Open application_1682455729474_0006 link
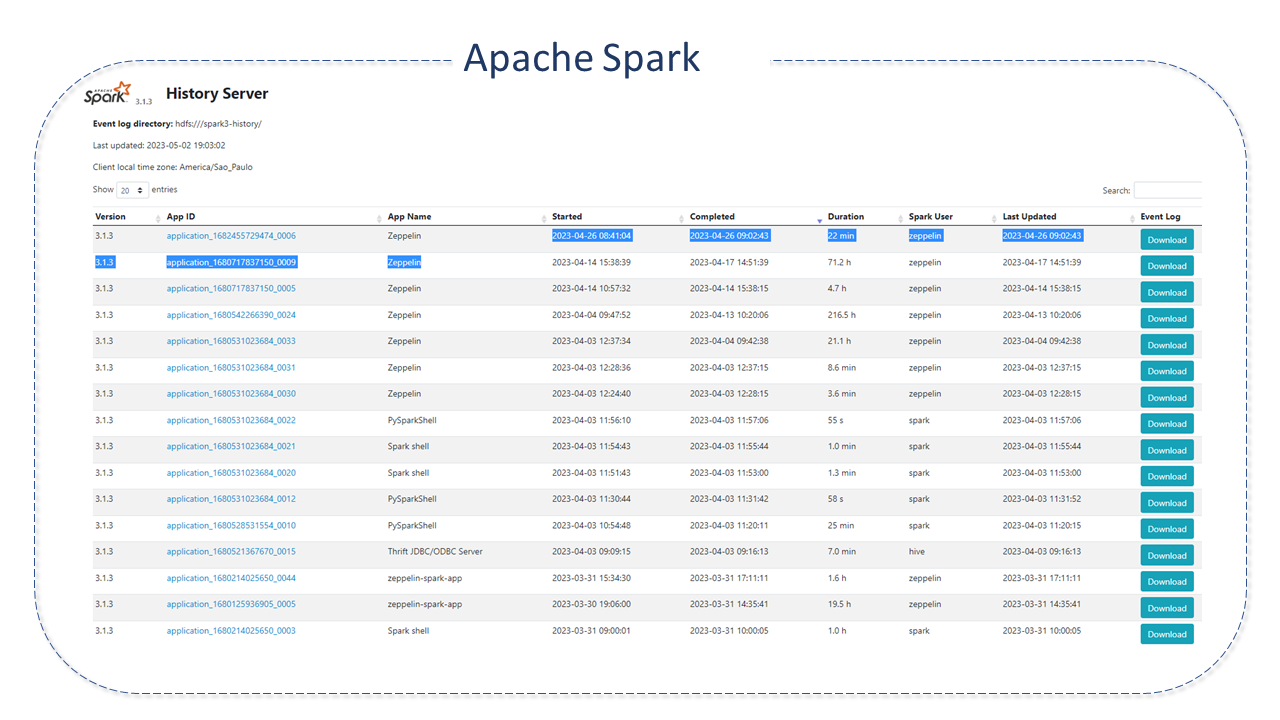Viewport: 1280px width, 720px height. click(231, 236)
